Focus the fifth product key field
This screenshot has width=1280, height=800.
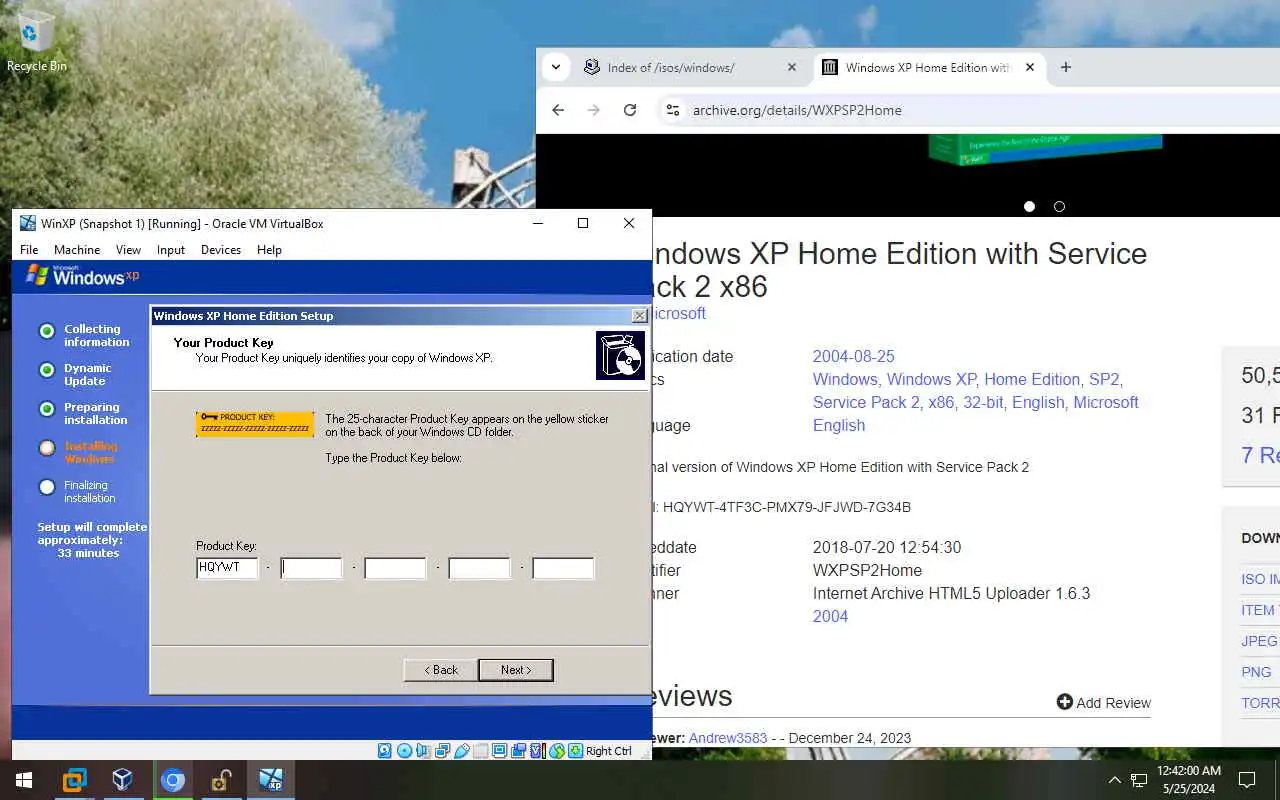pos(563,568)
